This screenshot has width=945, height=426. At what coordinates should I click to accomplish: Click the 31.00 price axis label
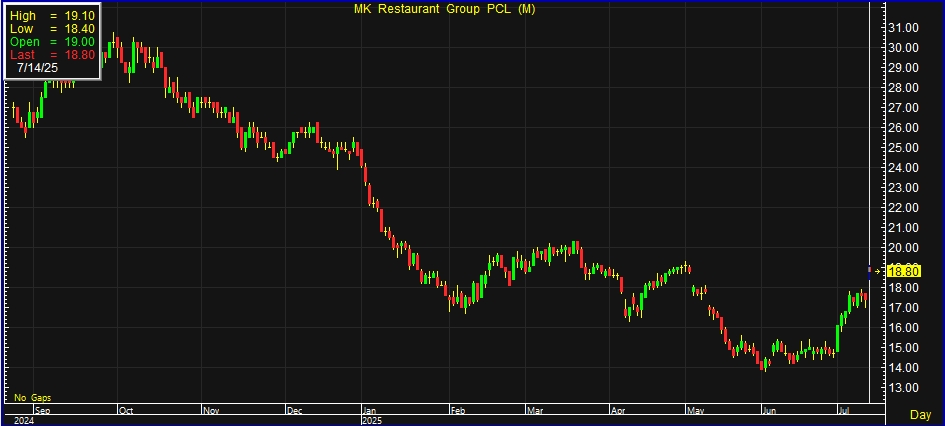[903, 28]
